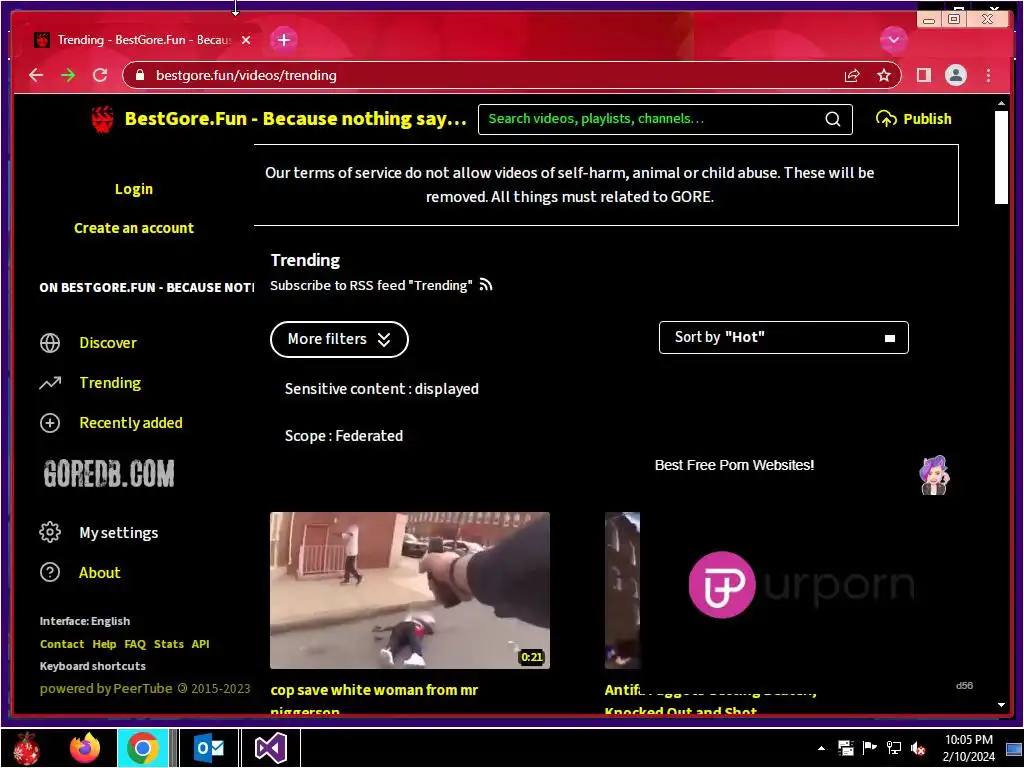The width and height of the screenshot is (1024, 768).
Task: Share this page from the address bar
Action: coord(852,76)
